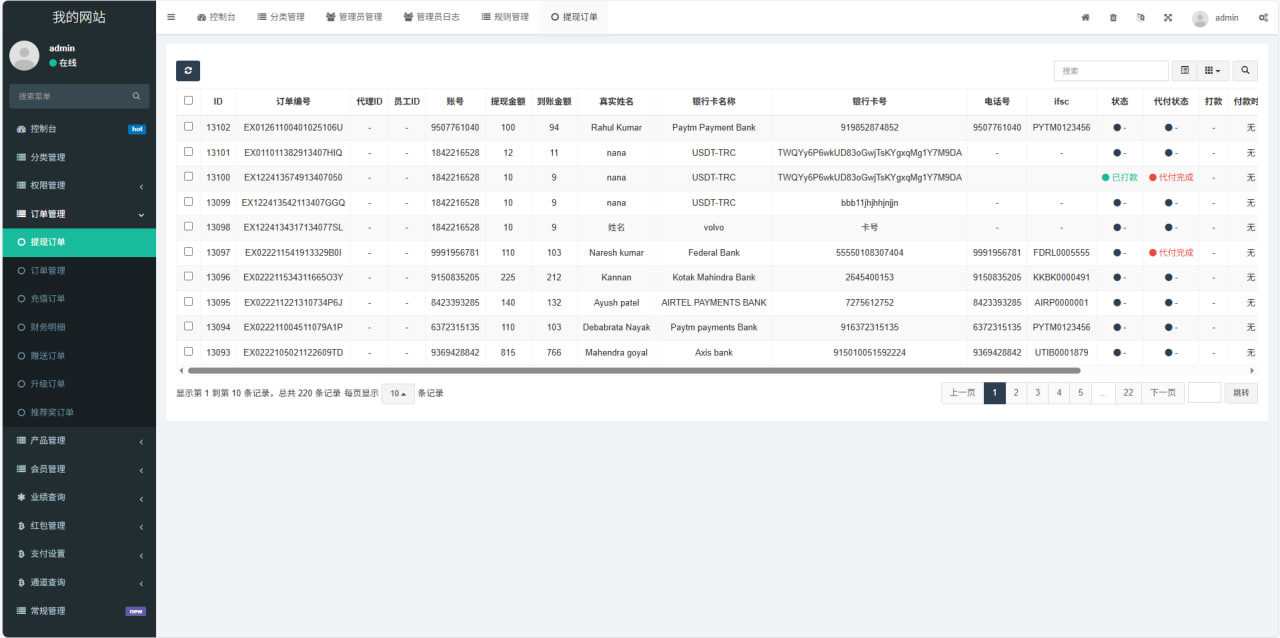The image size is (1280, 638).
Task: Open settings gears icon at top right
Action: point(1262,18)
